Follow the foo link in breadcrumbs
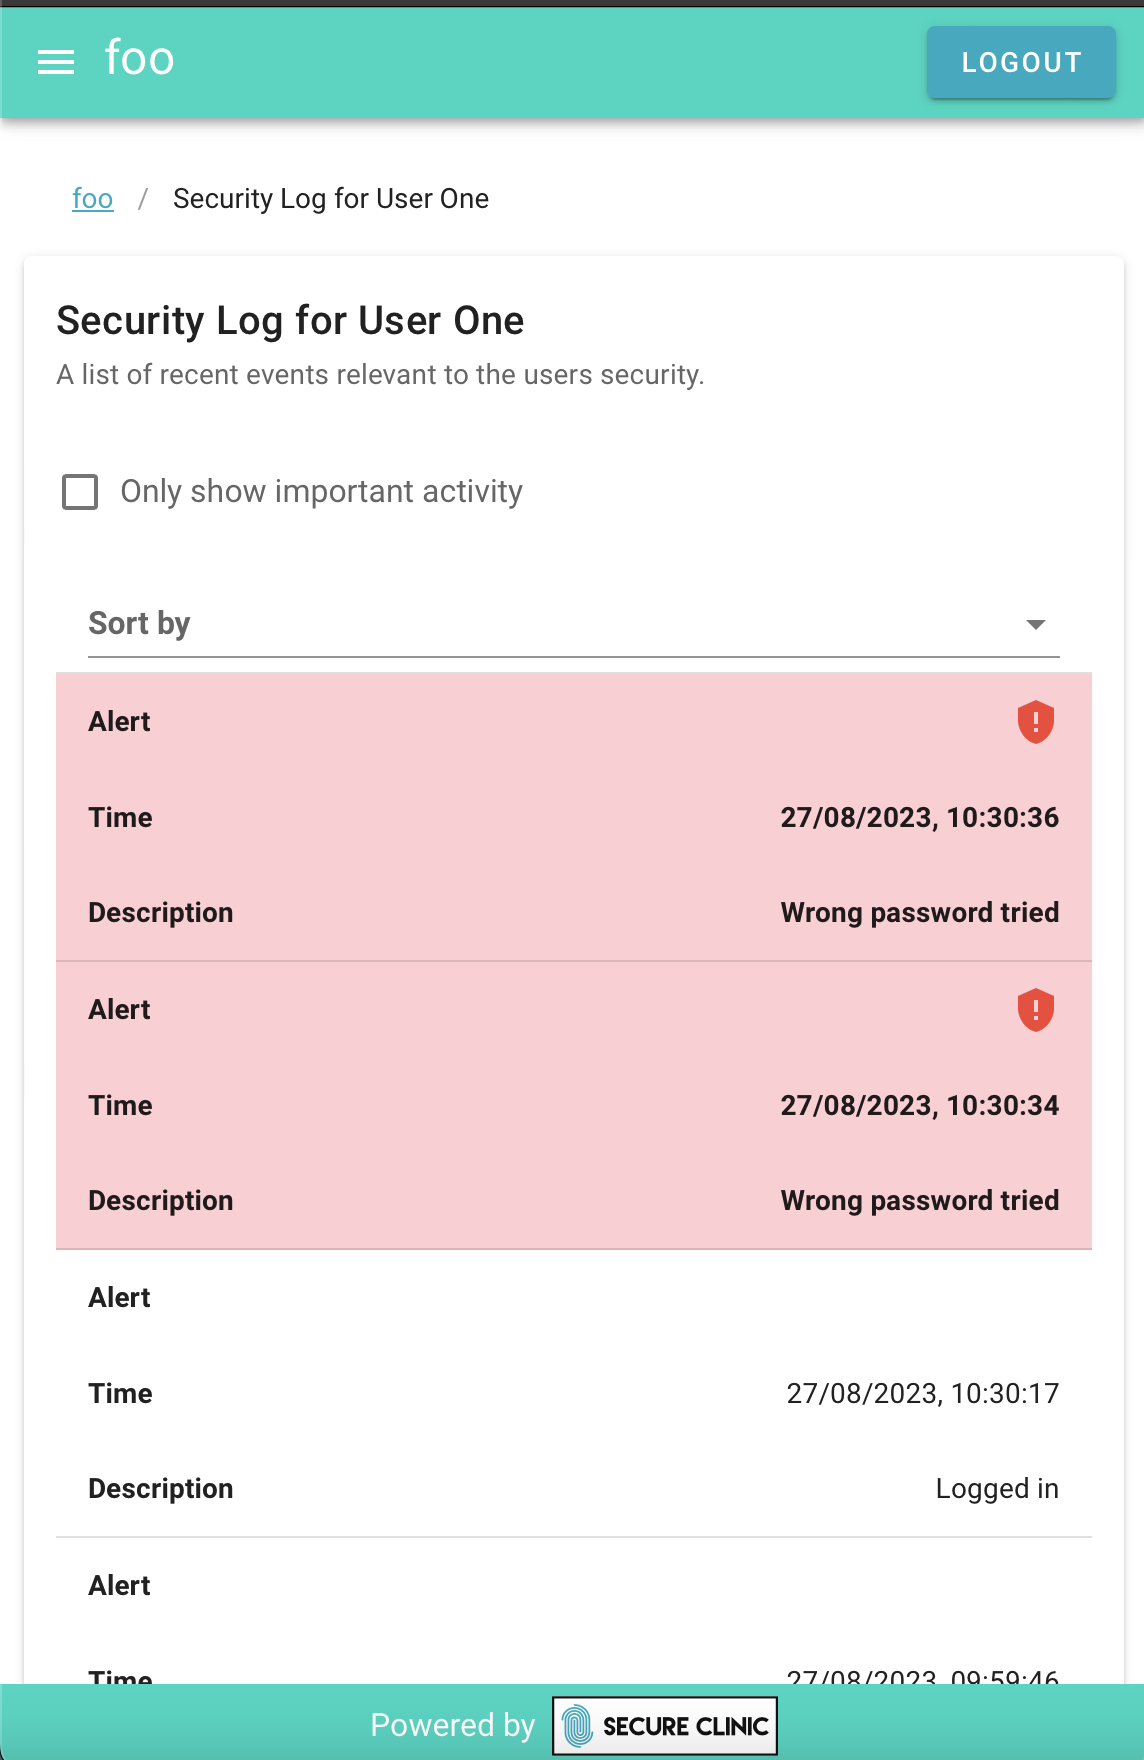The image size is (1144, 1760). tap(92, 199)
